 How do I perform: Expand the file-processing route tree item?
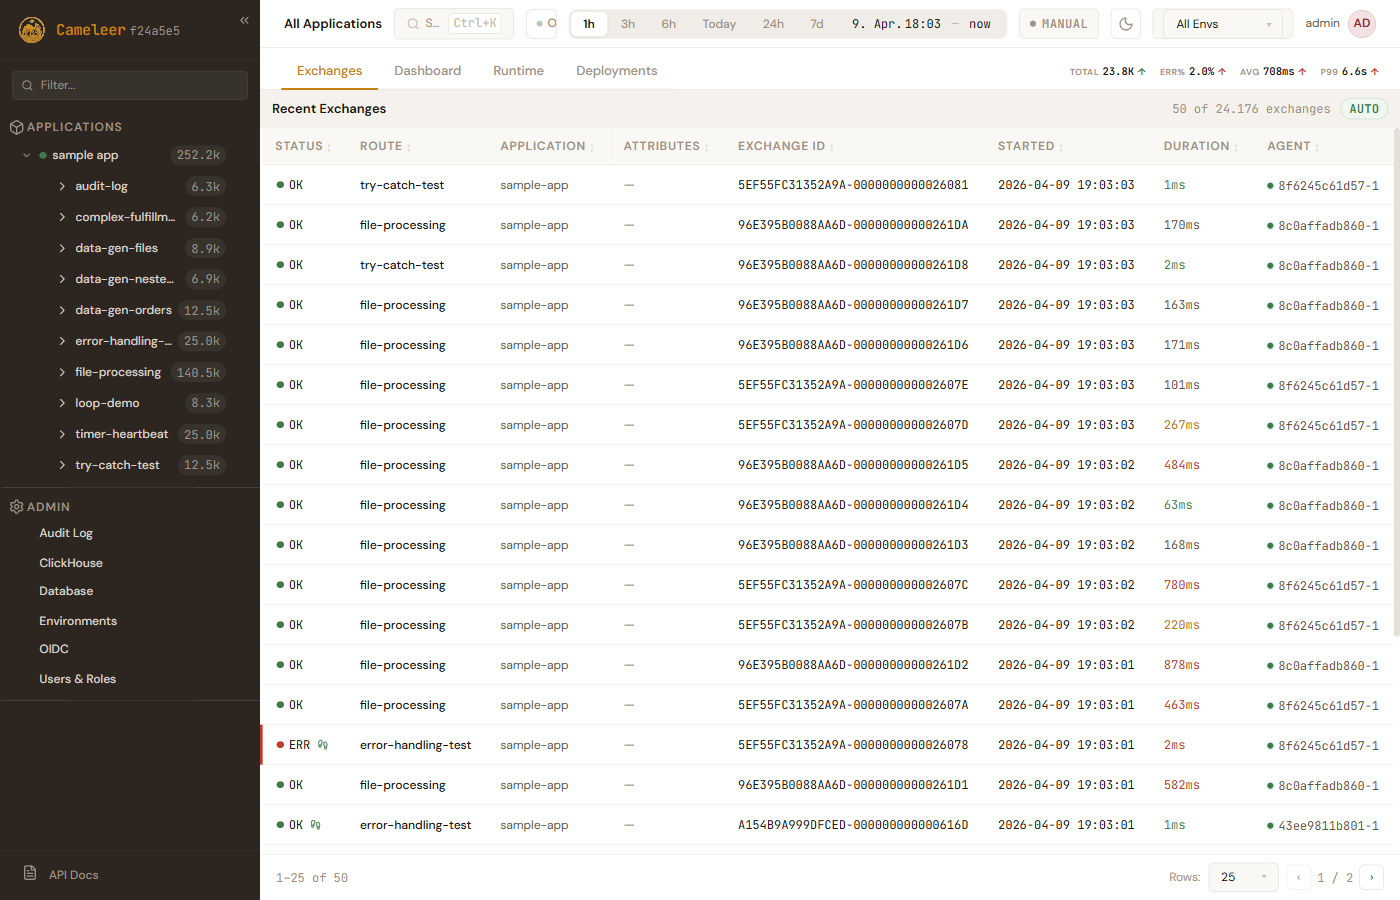pos(62,372)
